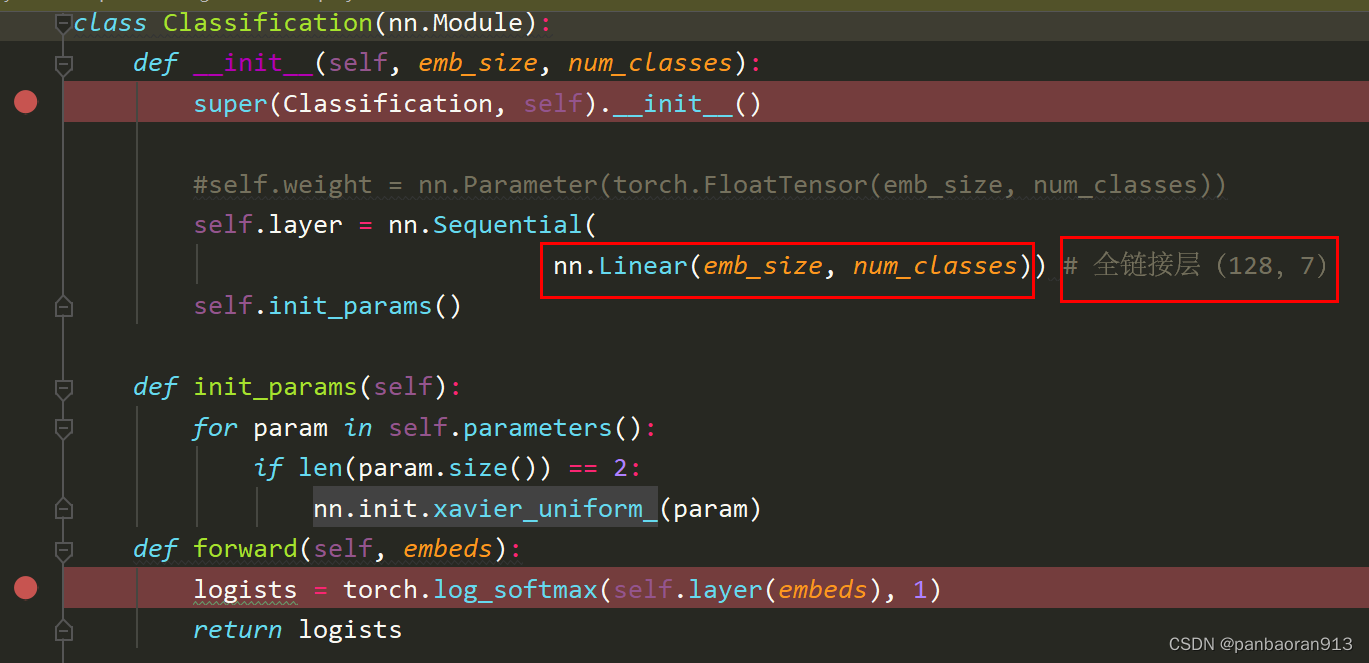
Task: Click the return keyword
Action: point(238,629)
